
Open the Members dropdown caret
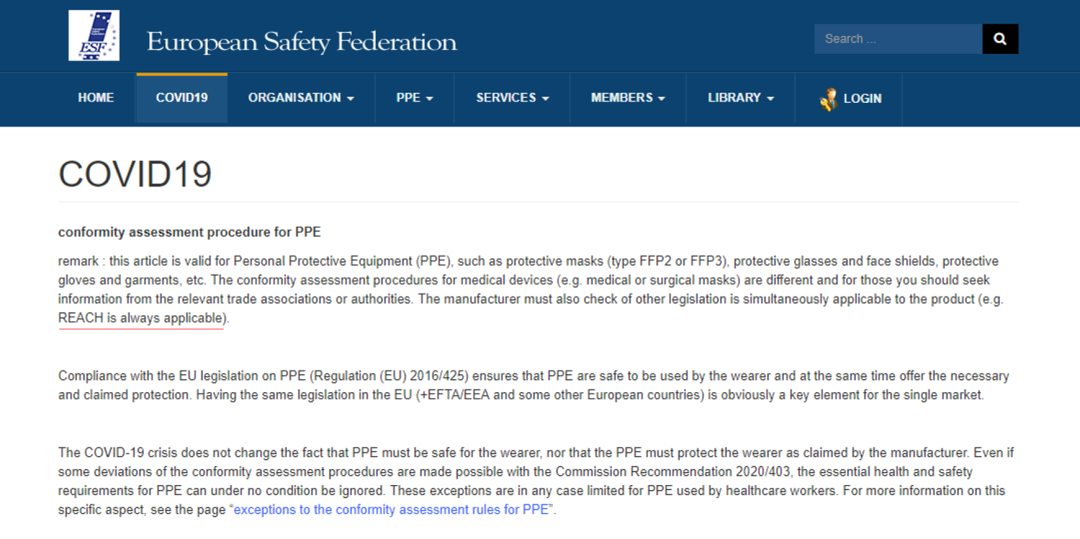pos(662,99)
